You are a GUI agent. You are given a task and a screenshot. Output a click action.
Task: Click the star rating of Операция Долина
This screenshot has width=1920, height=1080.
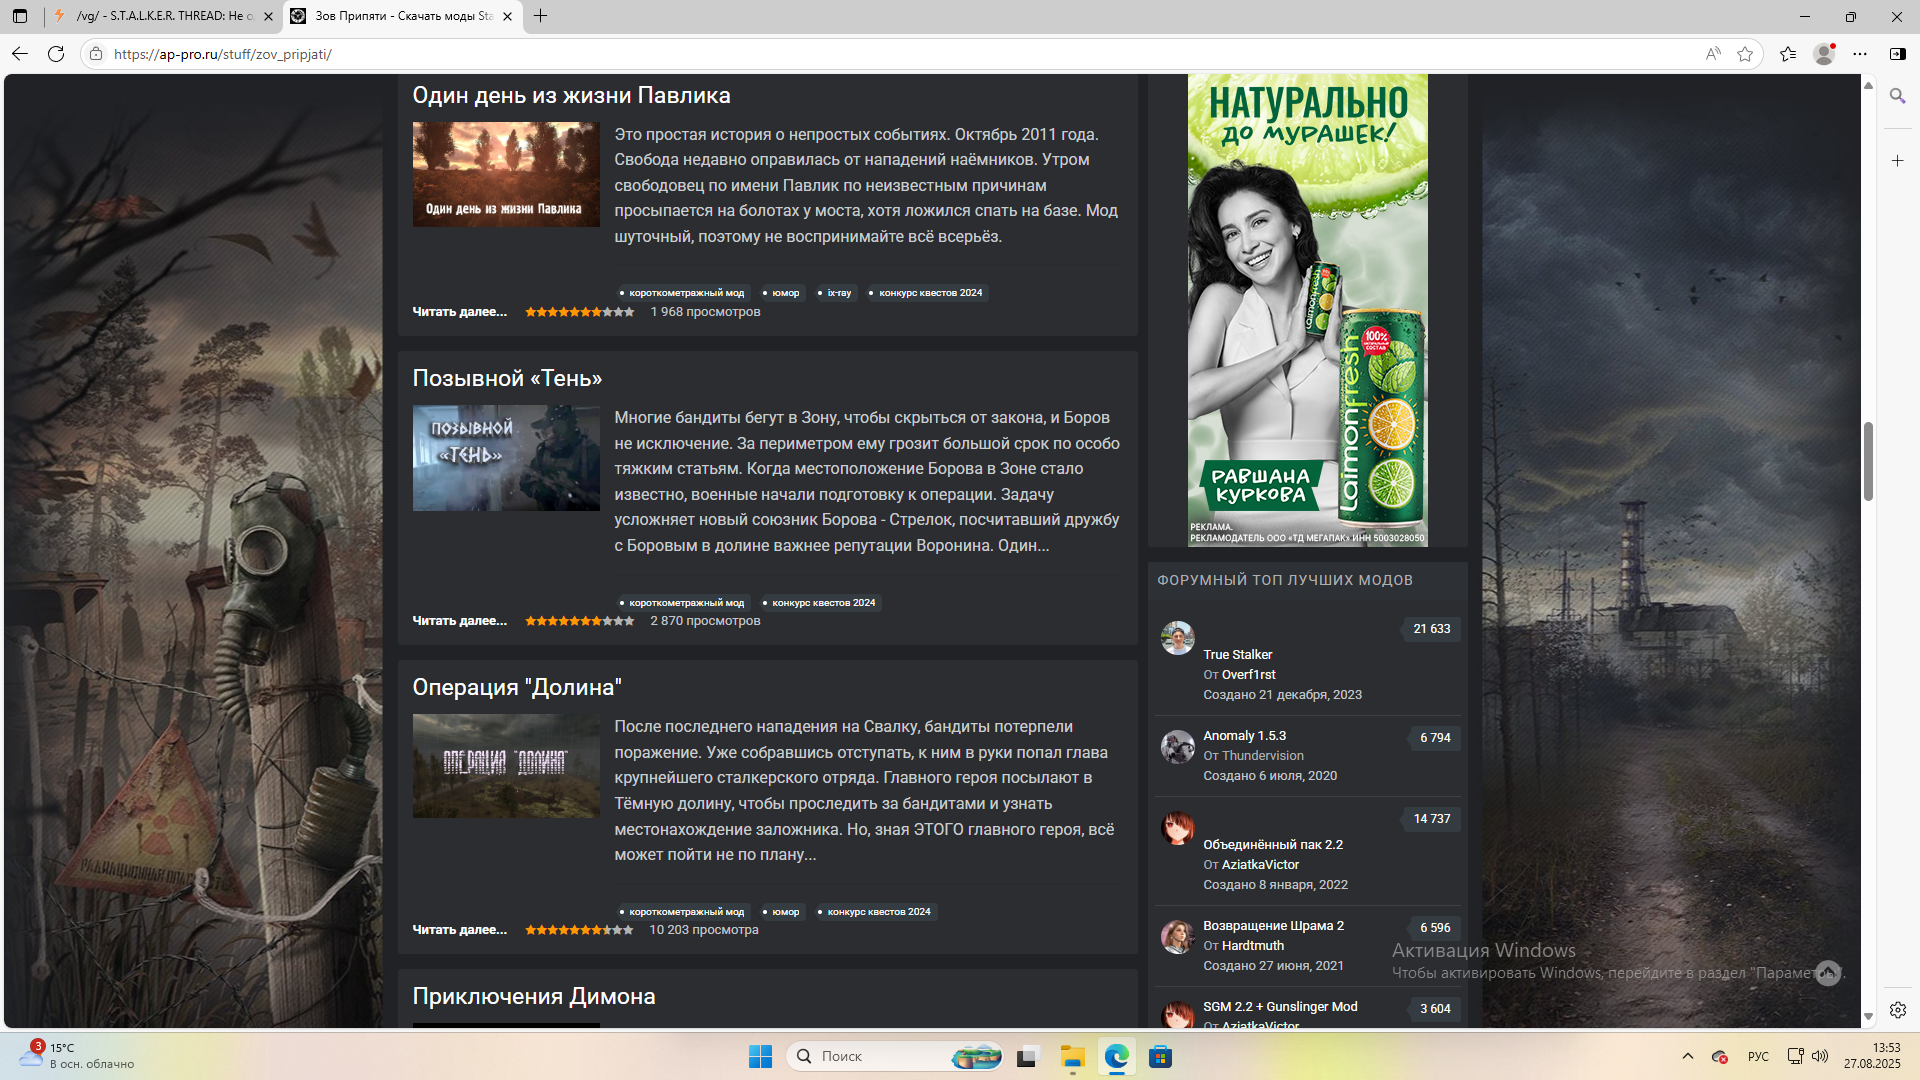[x=579, y=930]
